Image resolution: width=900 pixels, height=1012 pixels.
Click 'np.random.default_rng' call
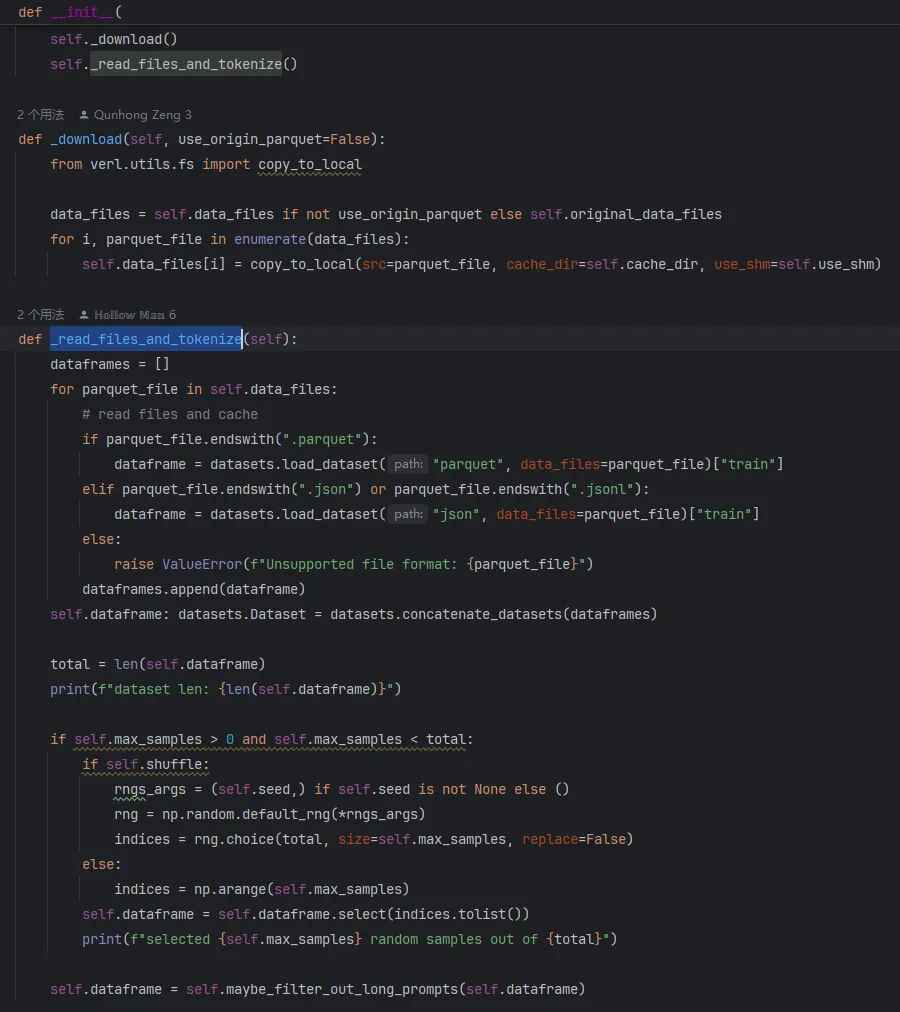246,815
